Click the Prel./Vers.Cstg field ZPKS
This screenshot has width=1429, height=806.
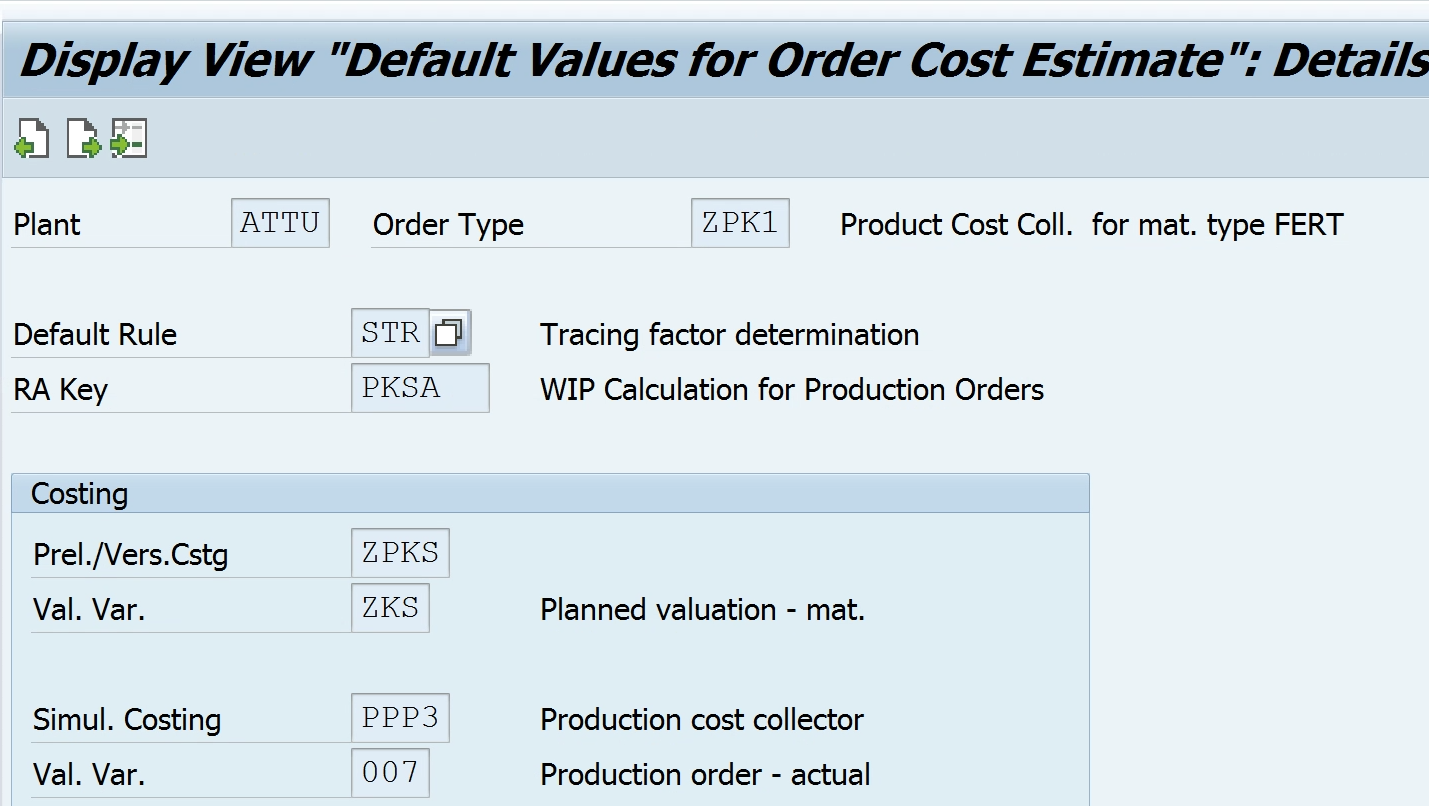point(400,553)
